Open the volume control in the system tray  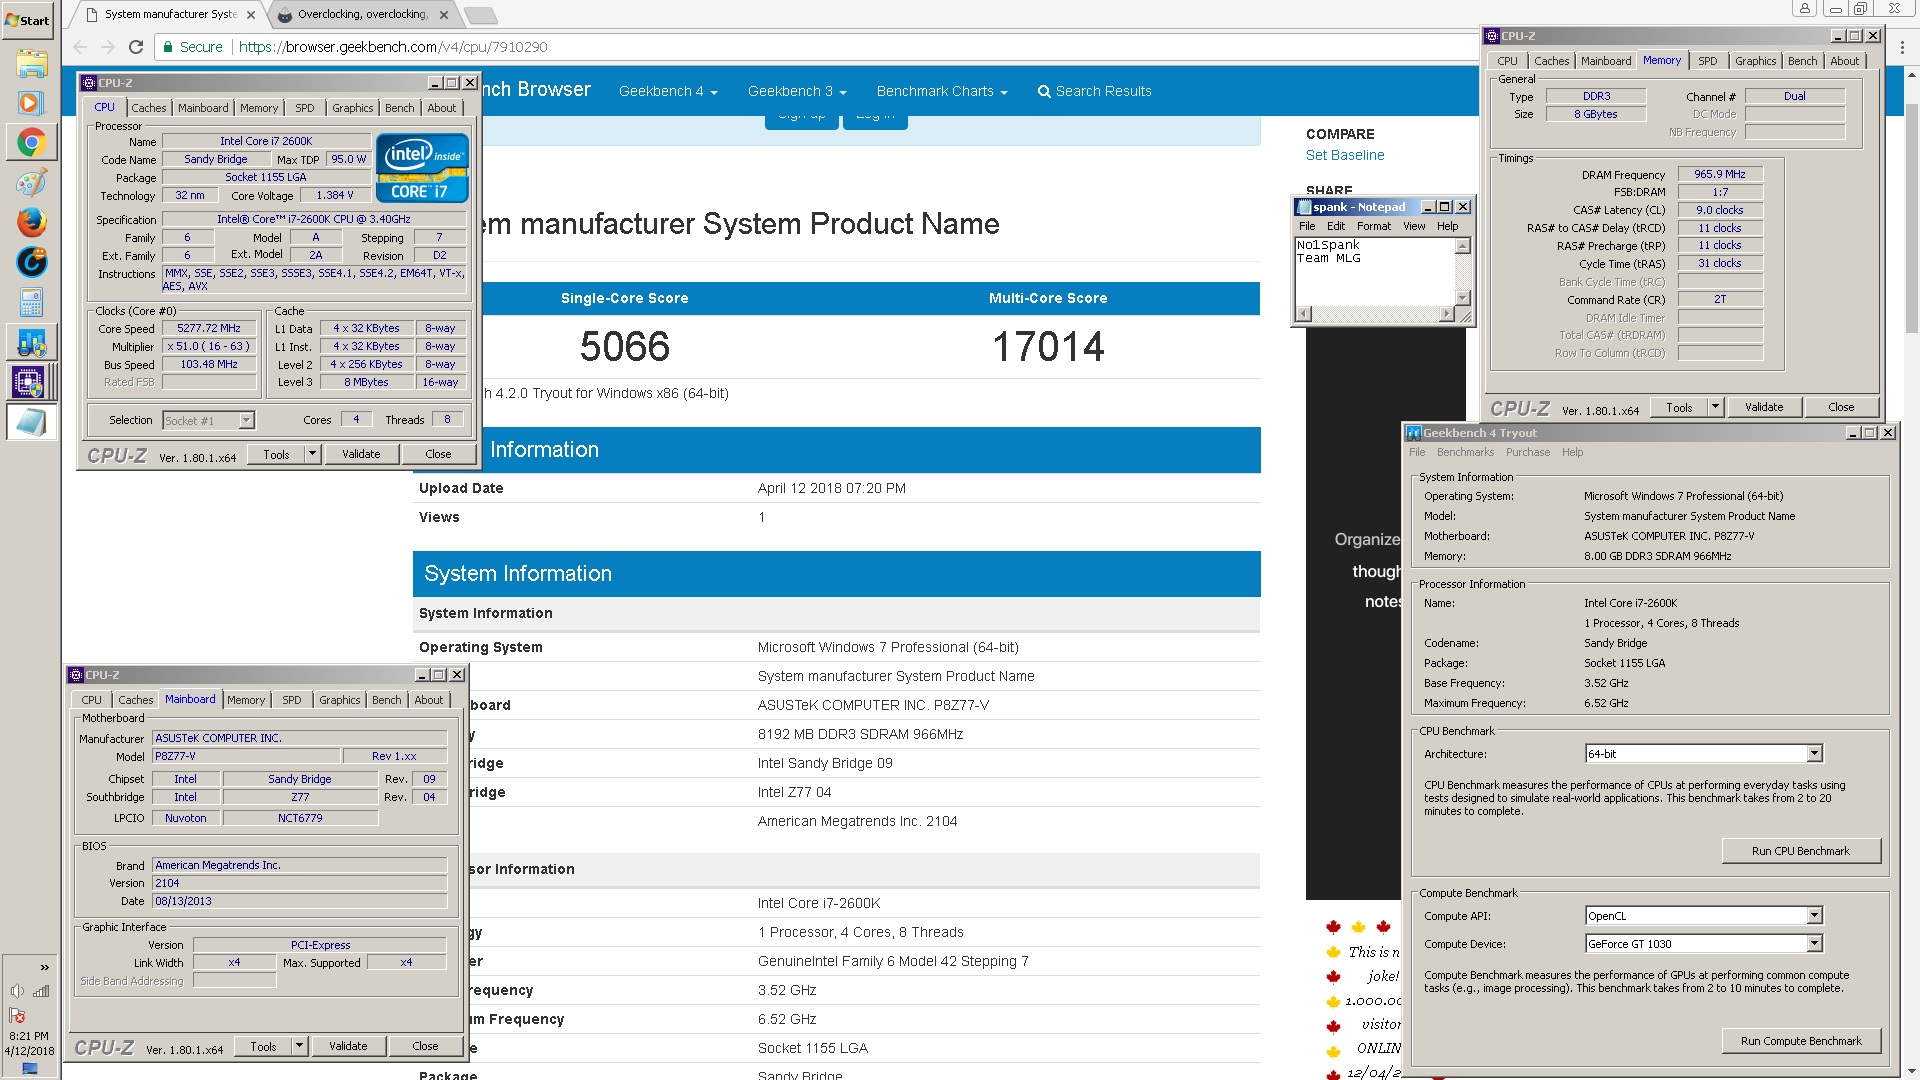[17, 991]
